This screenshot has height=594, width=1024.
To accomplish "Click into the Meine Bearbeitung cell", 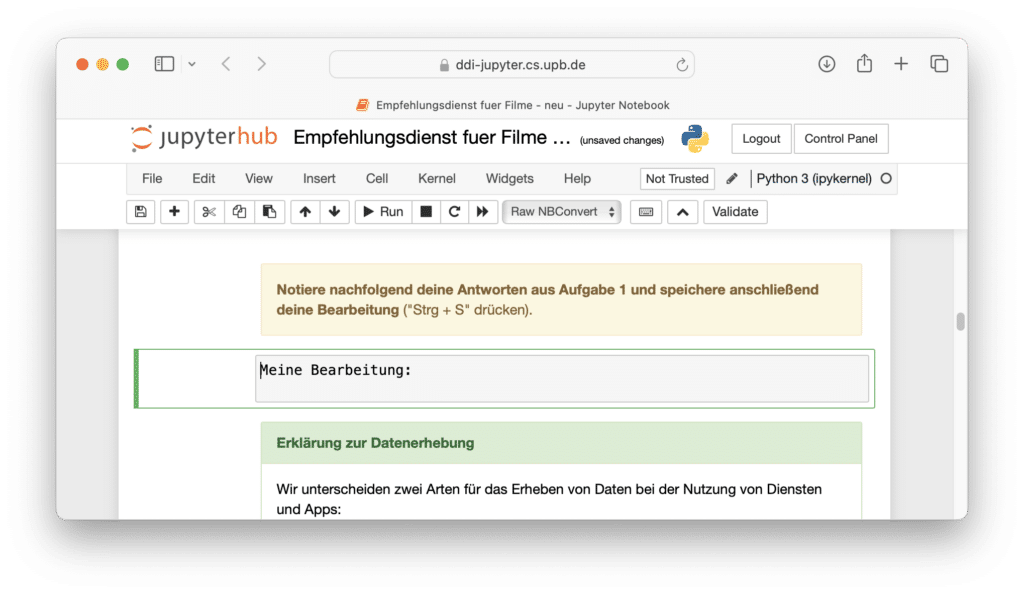I will tap(562, 379).
